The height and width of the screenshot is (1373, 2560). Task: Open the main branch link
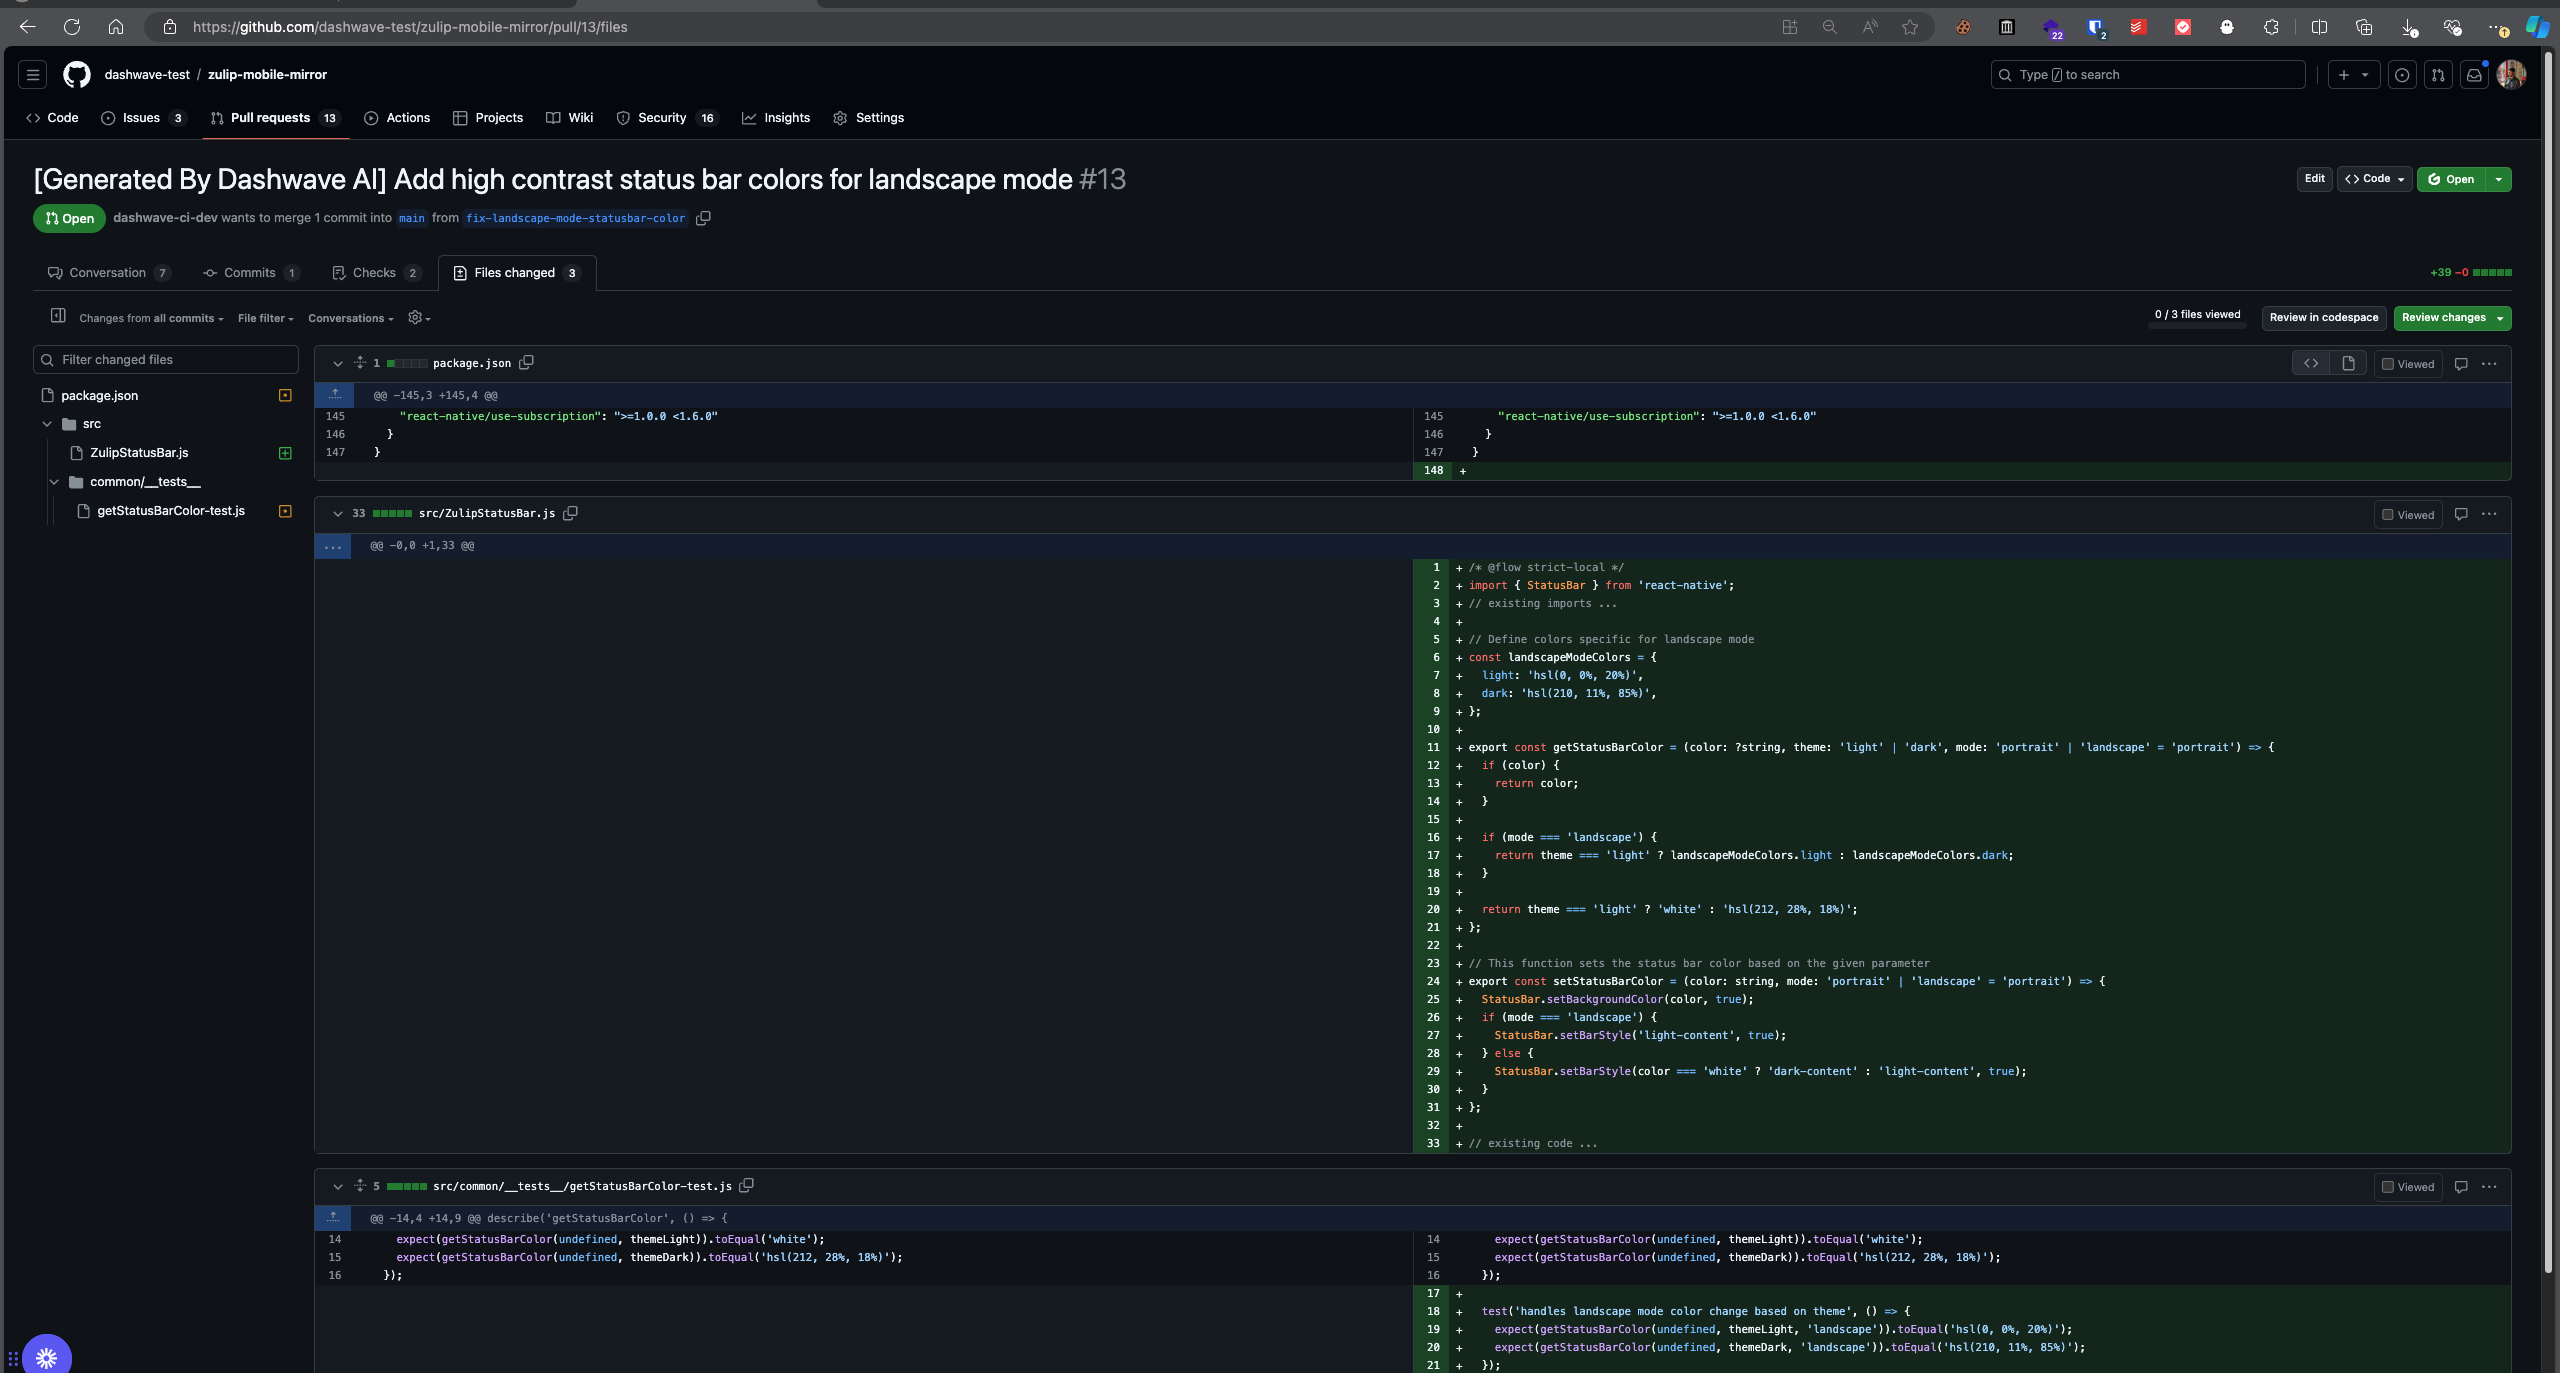[412, 218]
